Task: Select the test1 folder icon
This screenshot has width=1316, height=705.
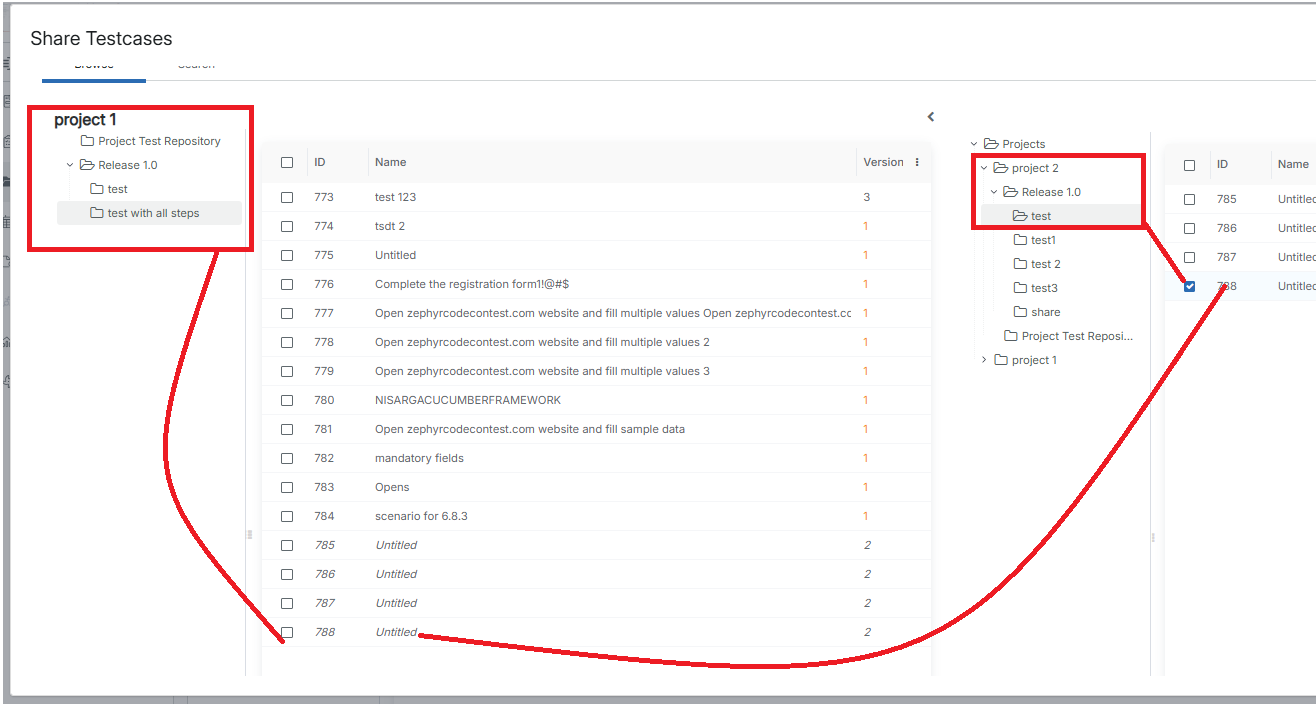Action: [1020, 240]
